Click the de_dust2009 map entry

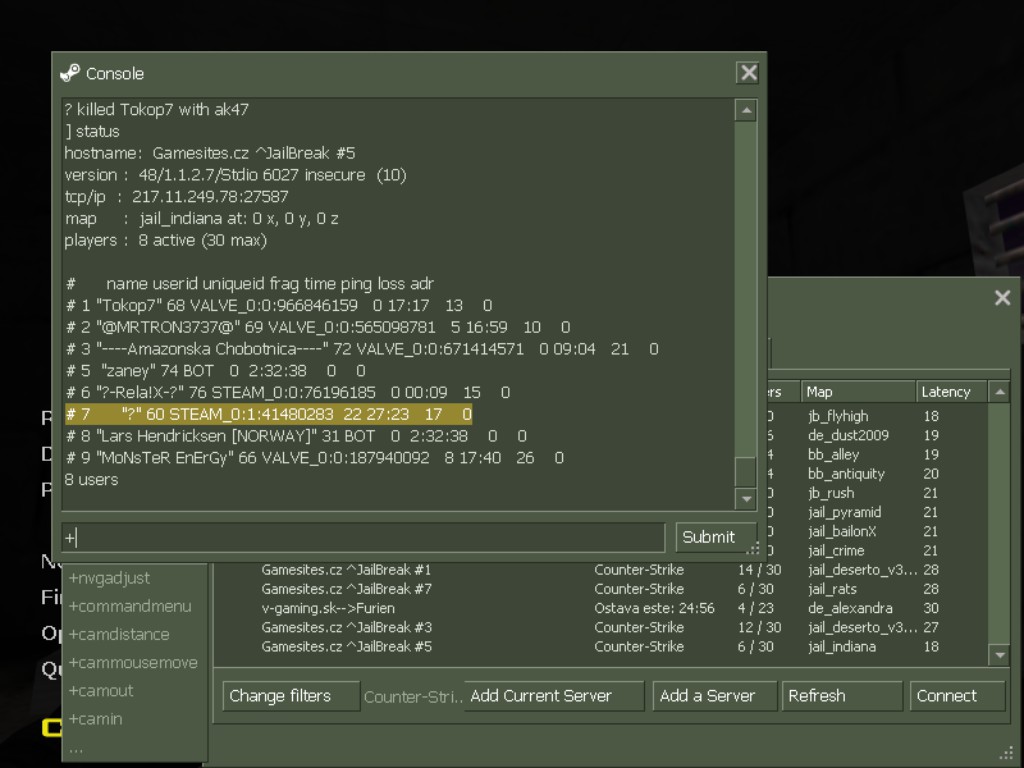click(848, 435)
